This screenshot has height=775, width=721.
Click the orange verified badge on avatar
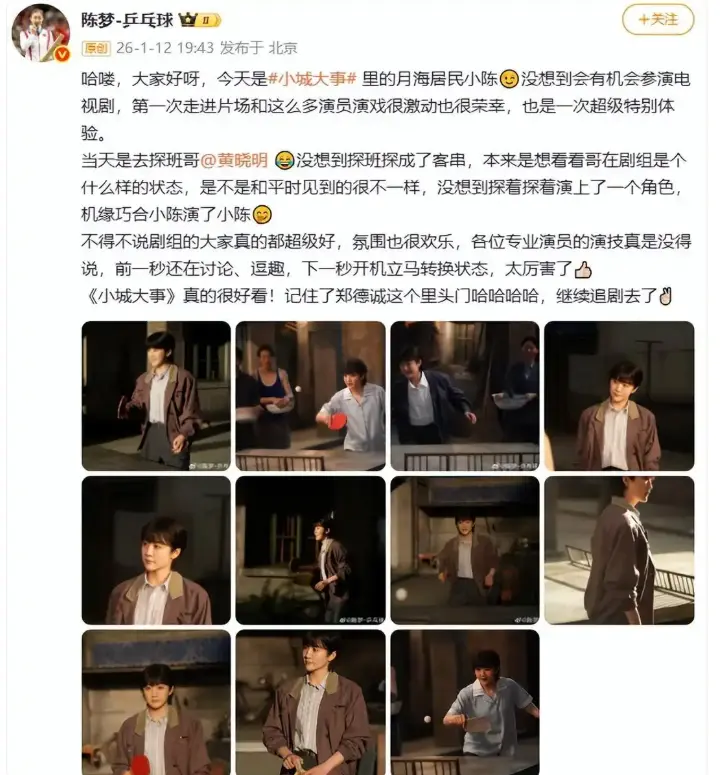62,54
